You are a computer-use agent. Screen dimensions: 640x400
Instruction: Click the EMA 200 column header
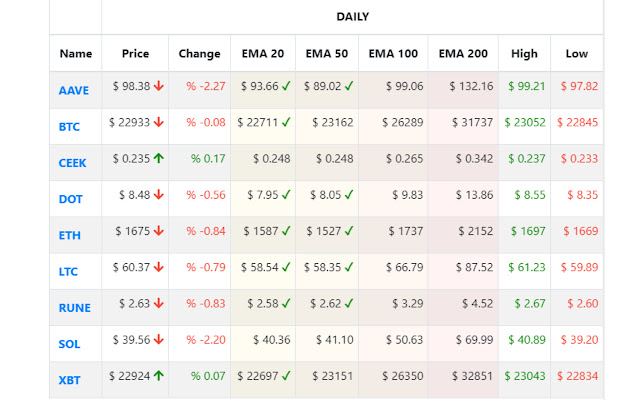(463, 53)
